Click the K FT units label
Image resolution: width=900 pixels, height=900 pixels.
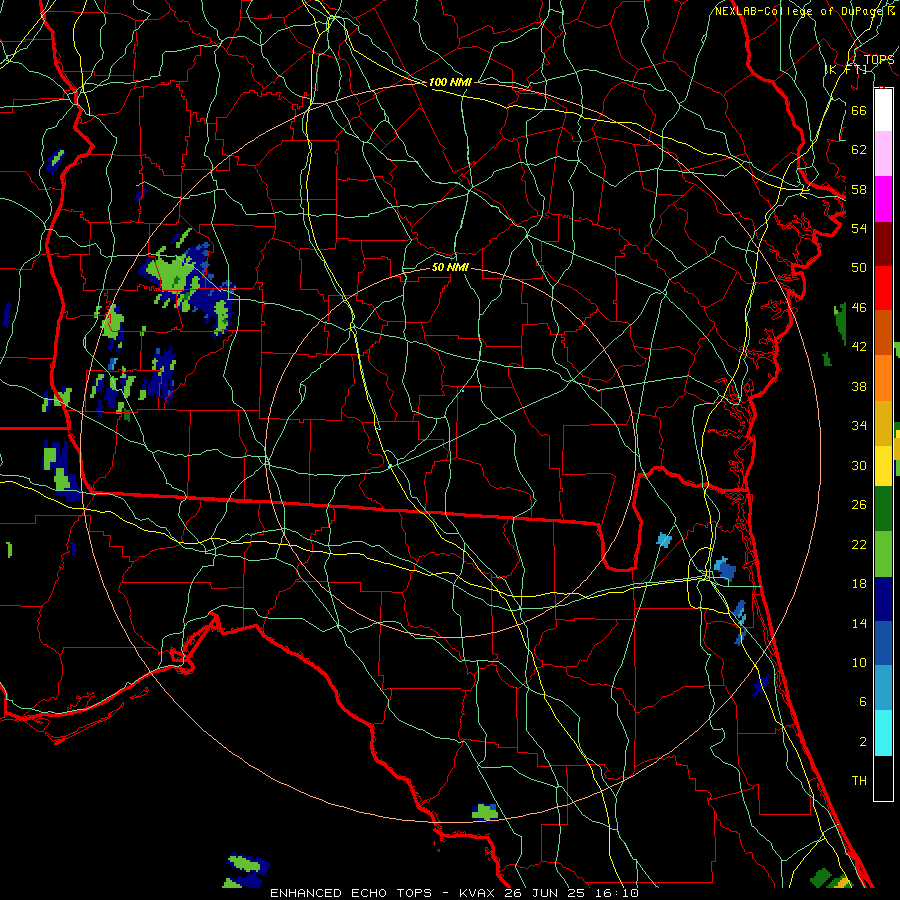tap(846, 70)
